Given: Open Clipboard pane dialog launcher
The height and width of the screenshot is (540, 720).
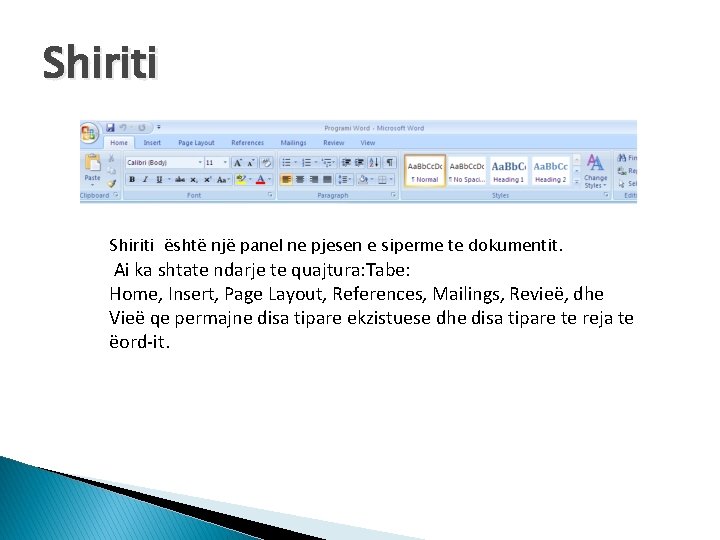Looking at the screenshot, I should tap(116, 195).
